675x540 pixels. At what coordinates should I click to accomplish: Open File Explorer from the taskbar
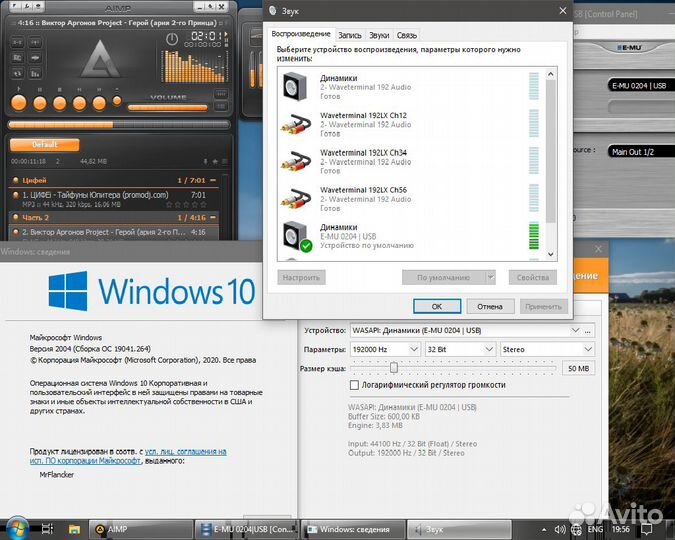(x=74, y=529)
